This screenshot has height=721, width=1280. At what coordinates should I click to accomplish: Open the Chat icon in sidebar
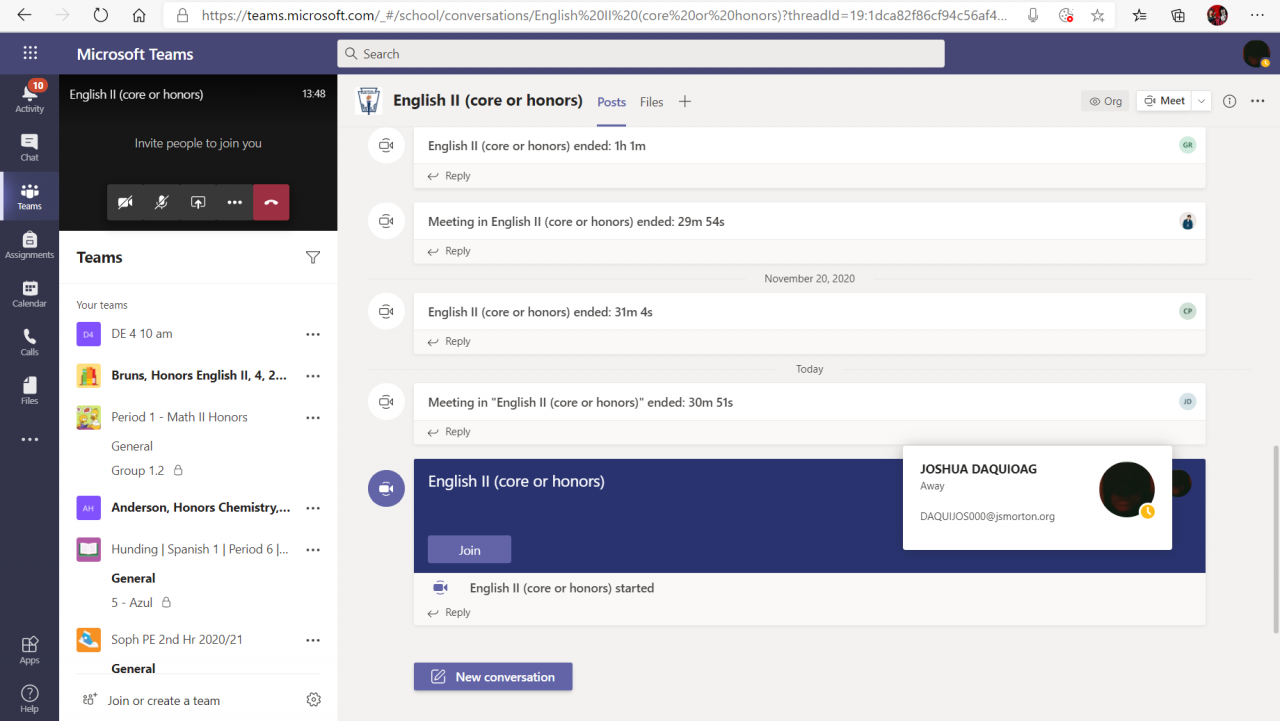click(29, 147)
